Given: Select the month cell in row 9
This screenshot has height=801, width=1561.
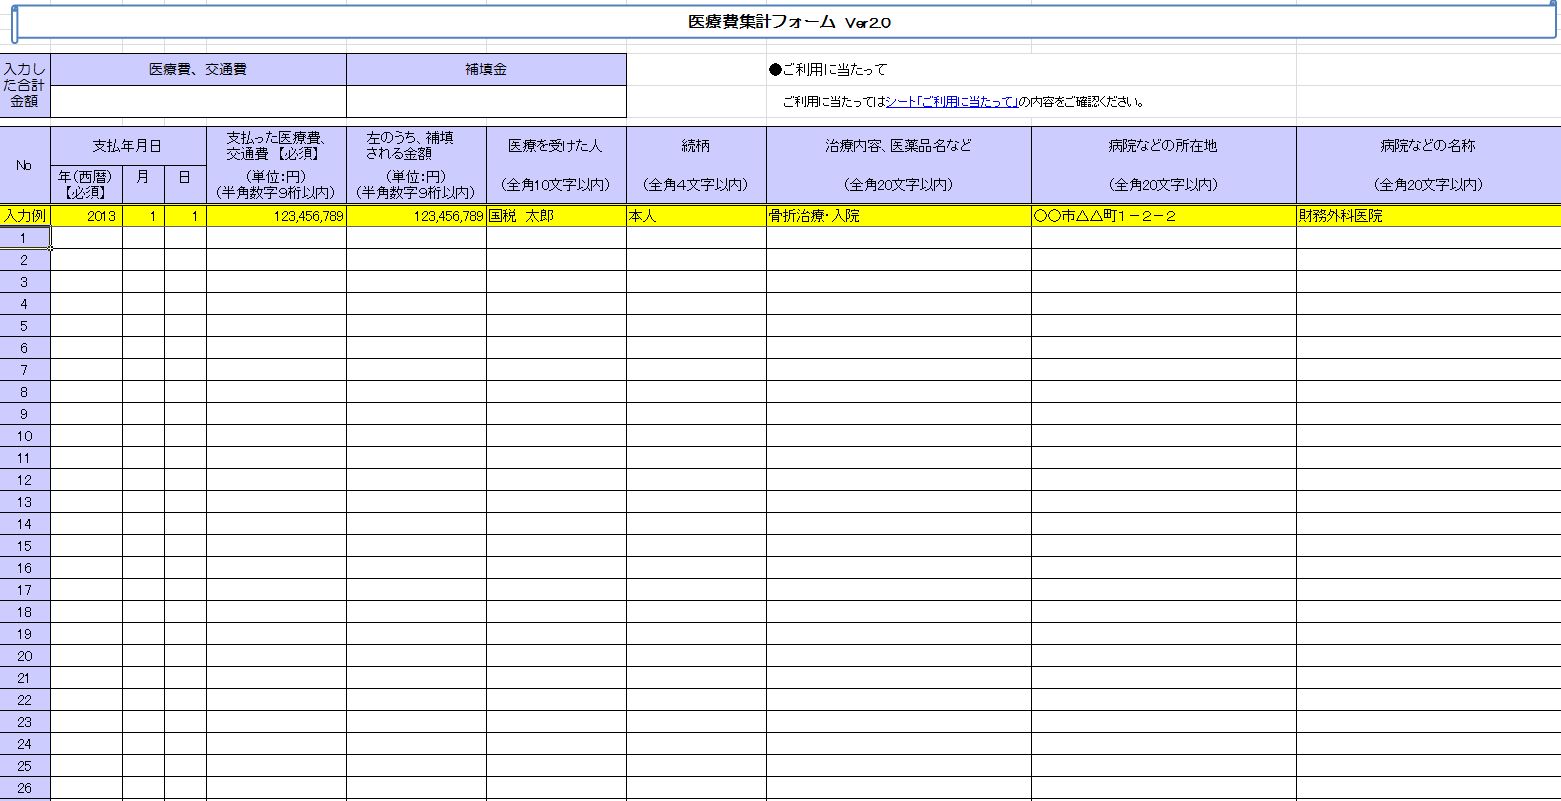Looking at the screenshot, I should (144, 413).
